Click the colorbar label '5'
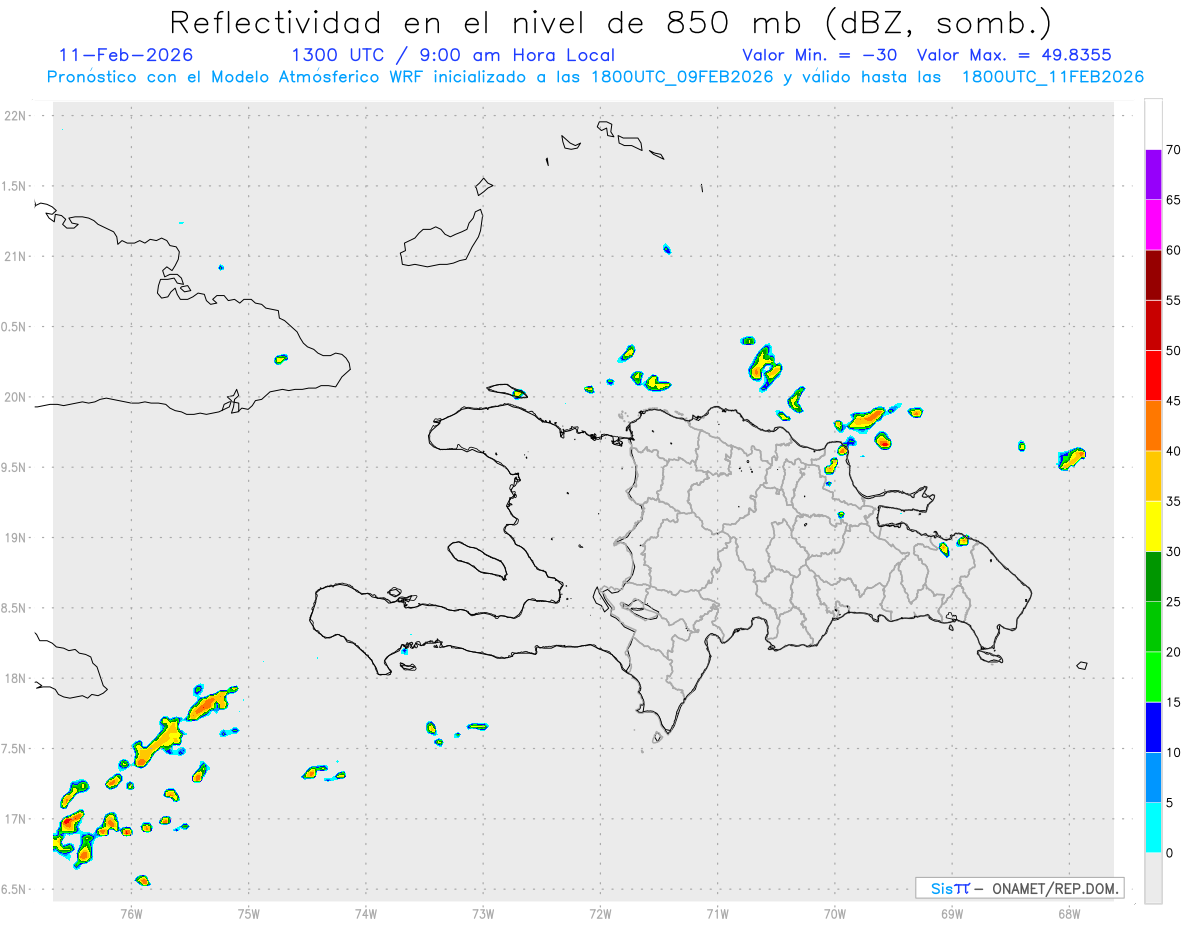 [x=1170, y=803]
